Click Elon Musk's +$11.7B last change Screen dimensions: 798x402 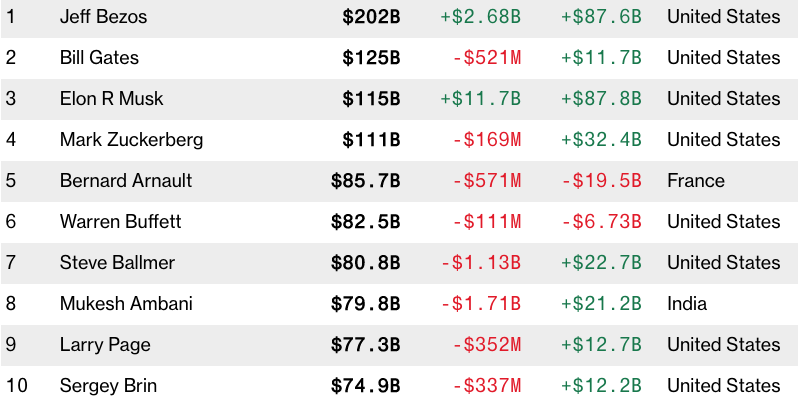tap(480, 99)
